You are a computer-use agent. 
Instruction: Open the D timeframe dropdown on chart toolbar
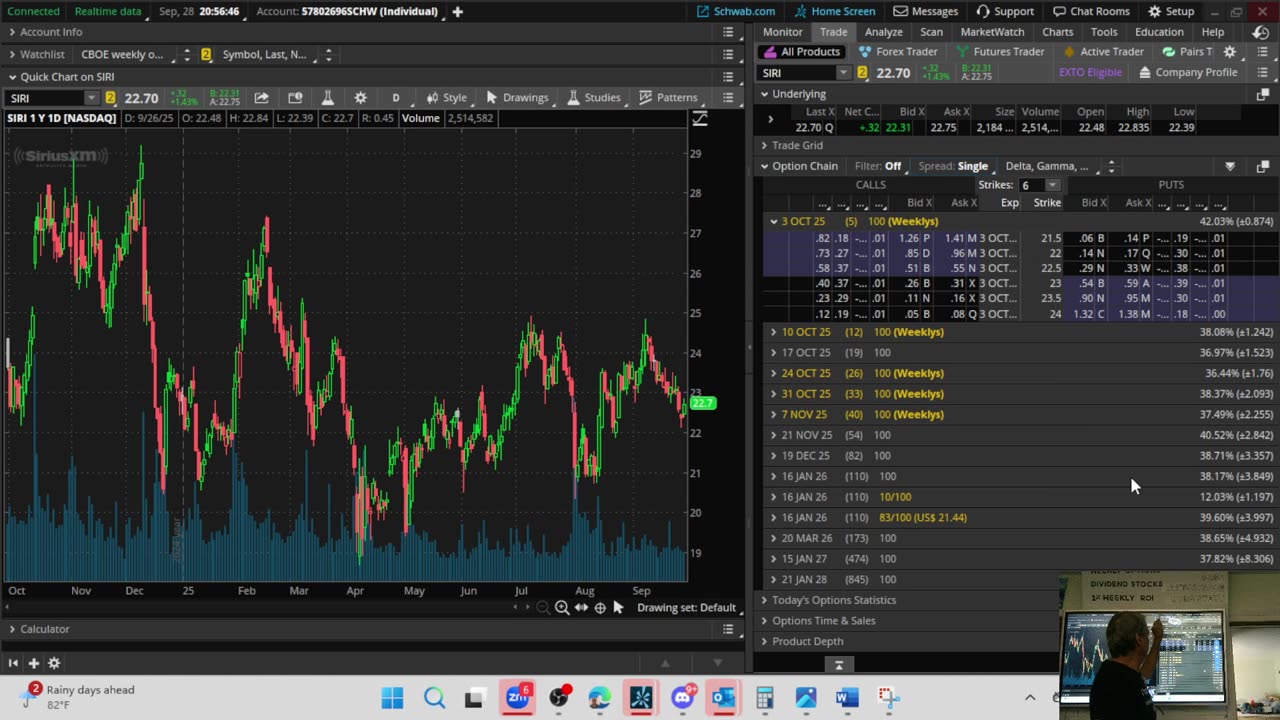click(x=395, y=98)
